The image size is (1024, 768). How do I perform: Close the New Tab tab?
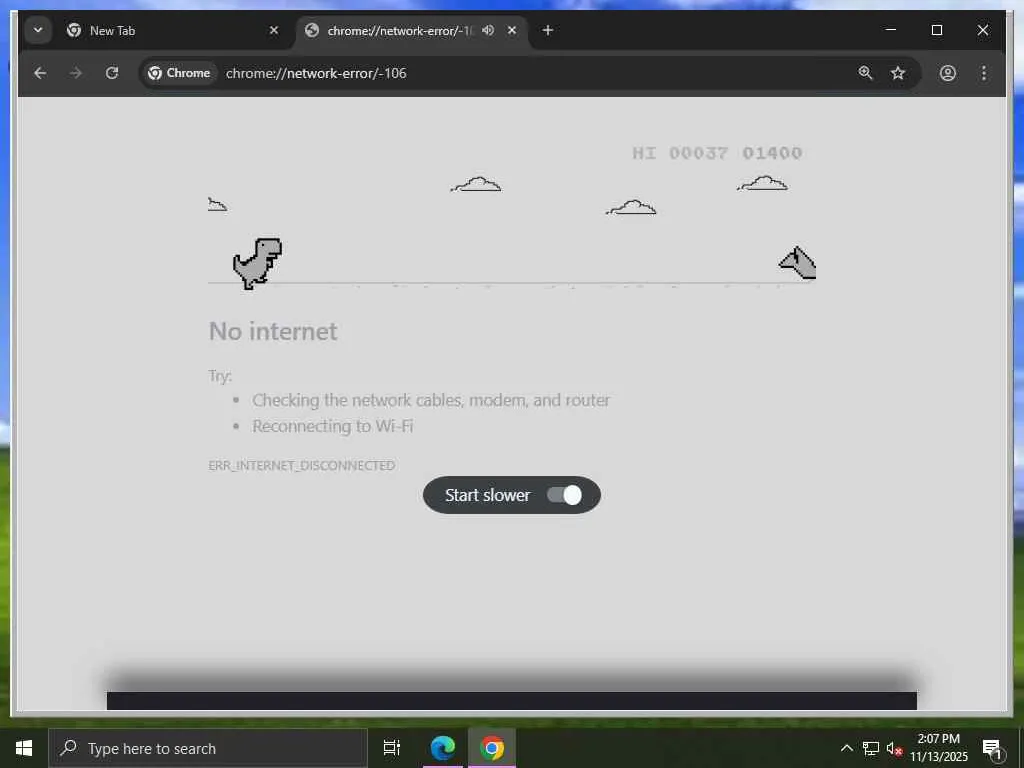(x=274, y=30)
